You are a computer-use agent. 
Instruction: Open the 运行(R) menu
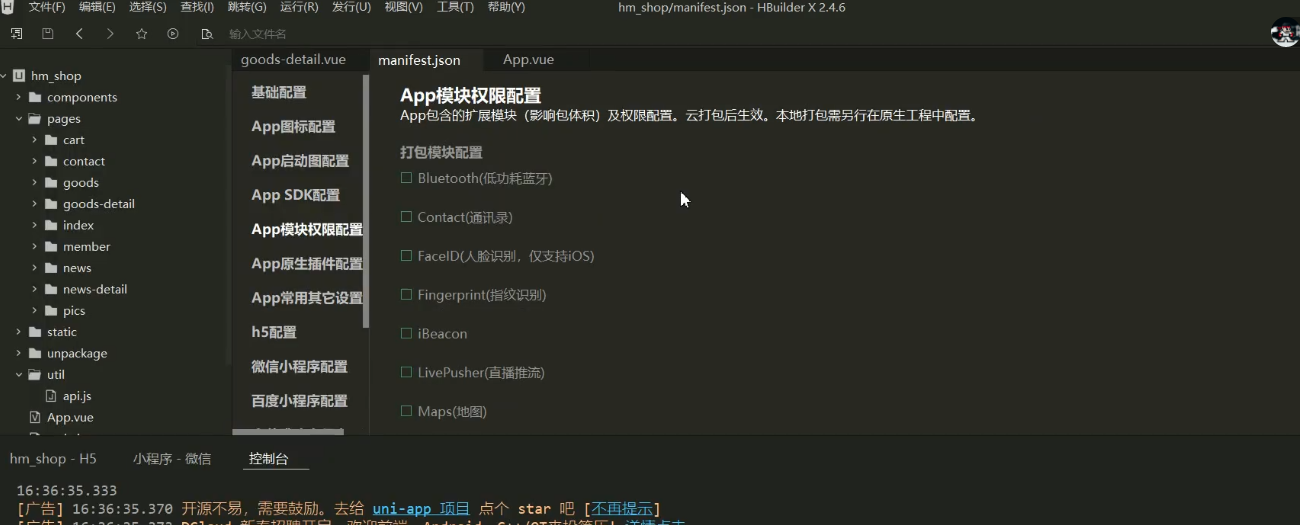coord(299,7)
